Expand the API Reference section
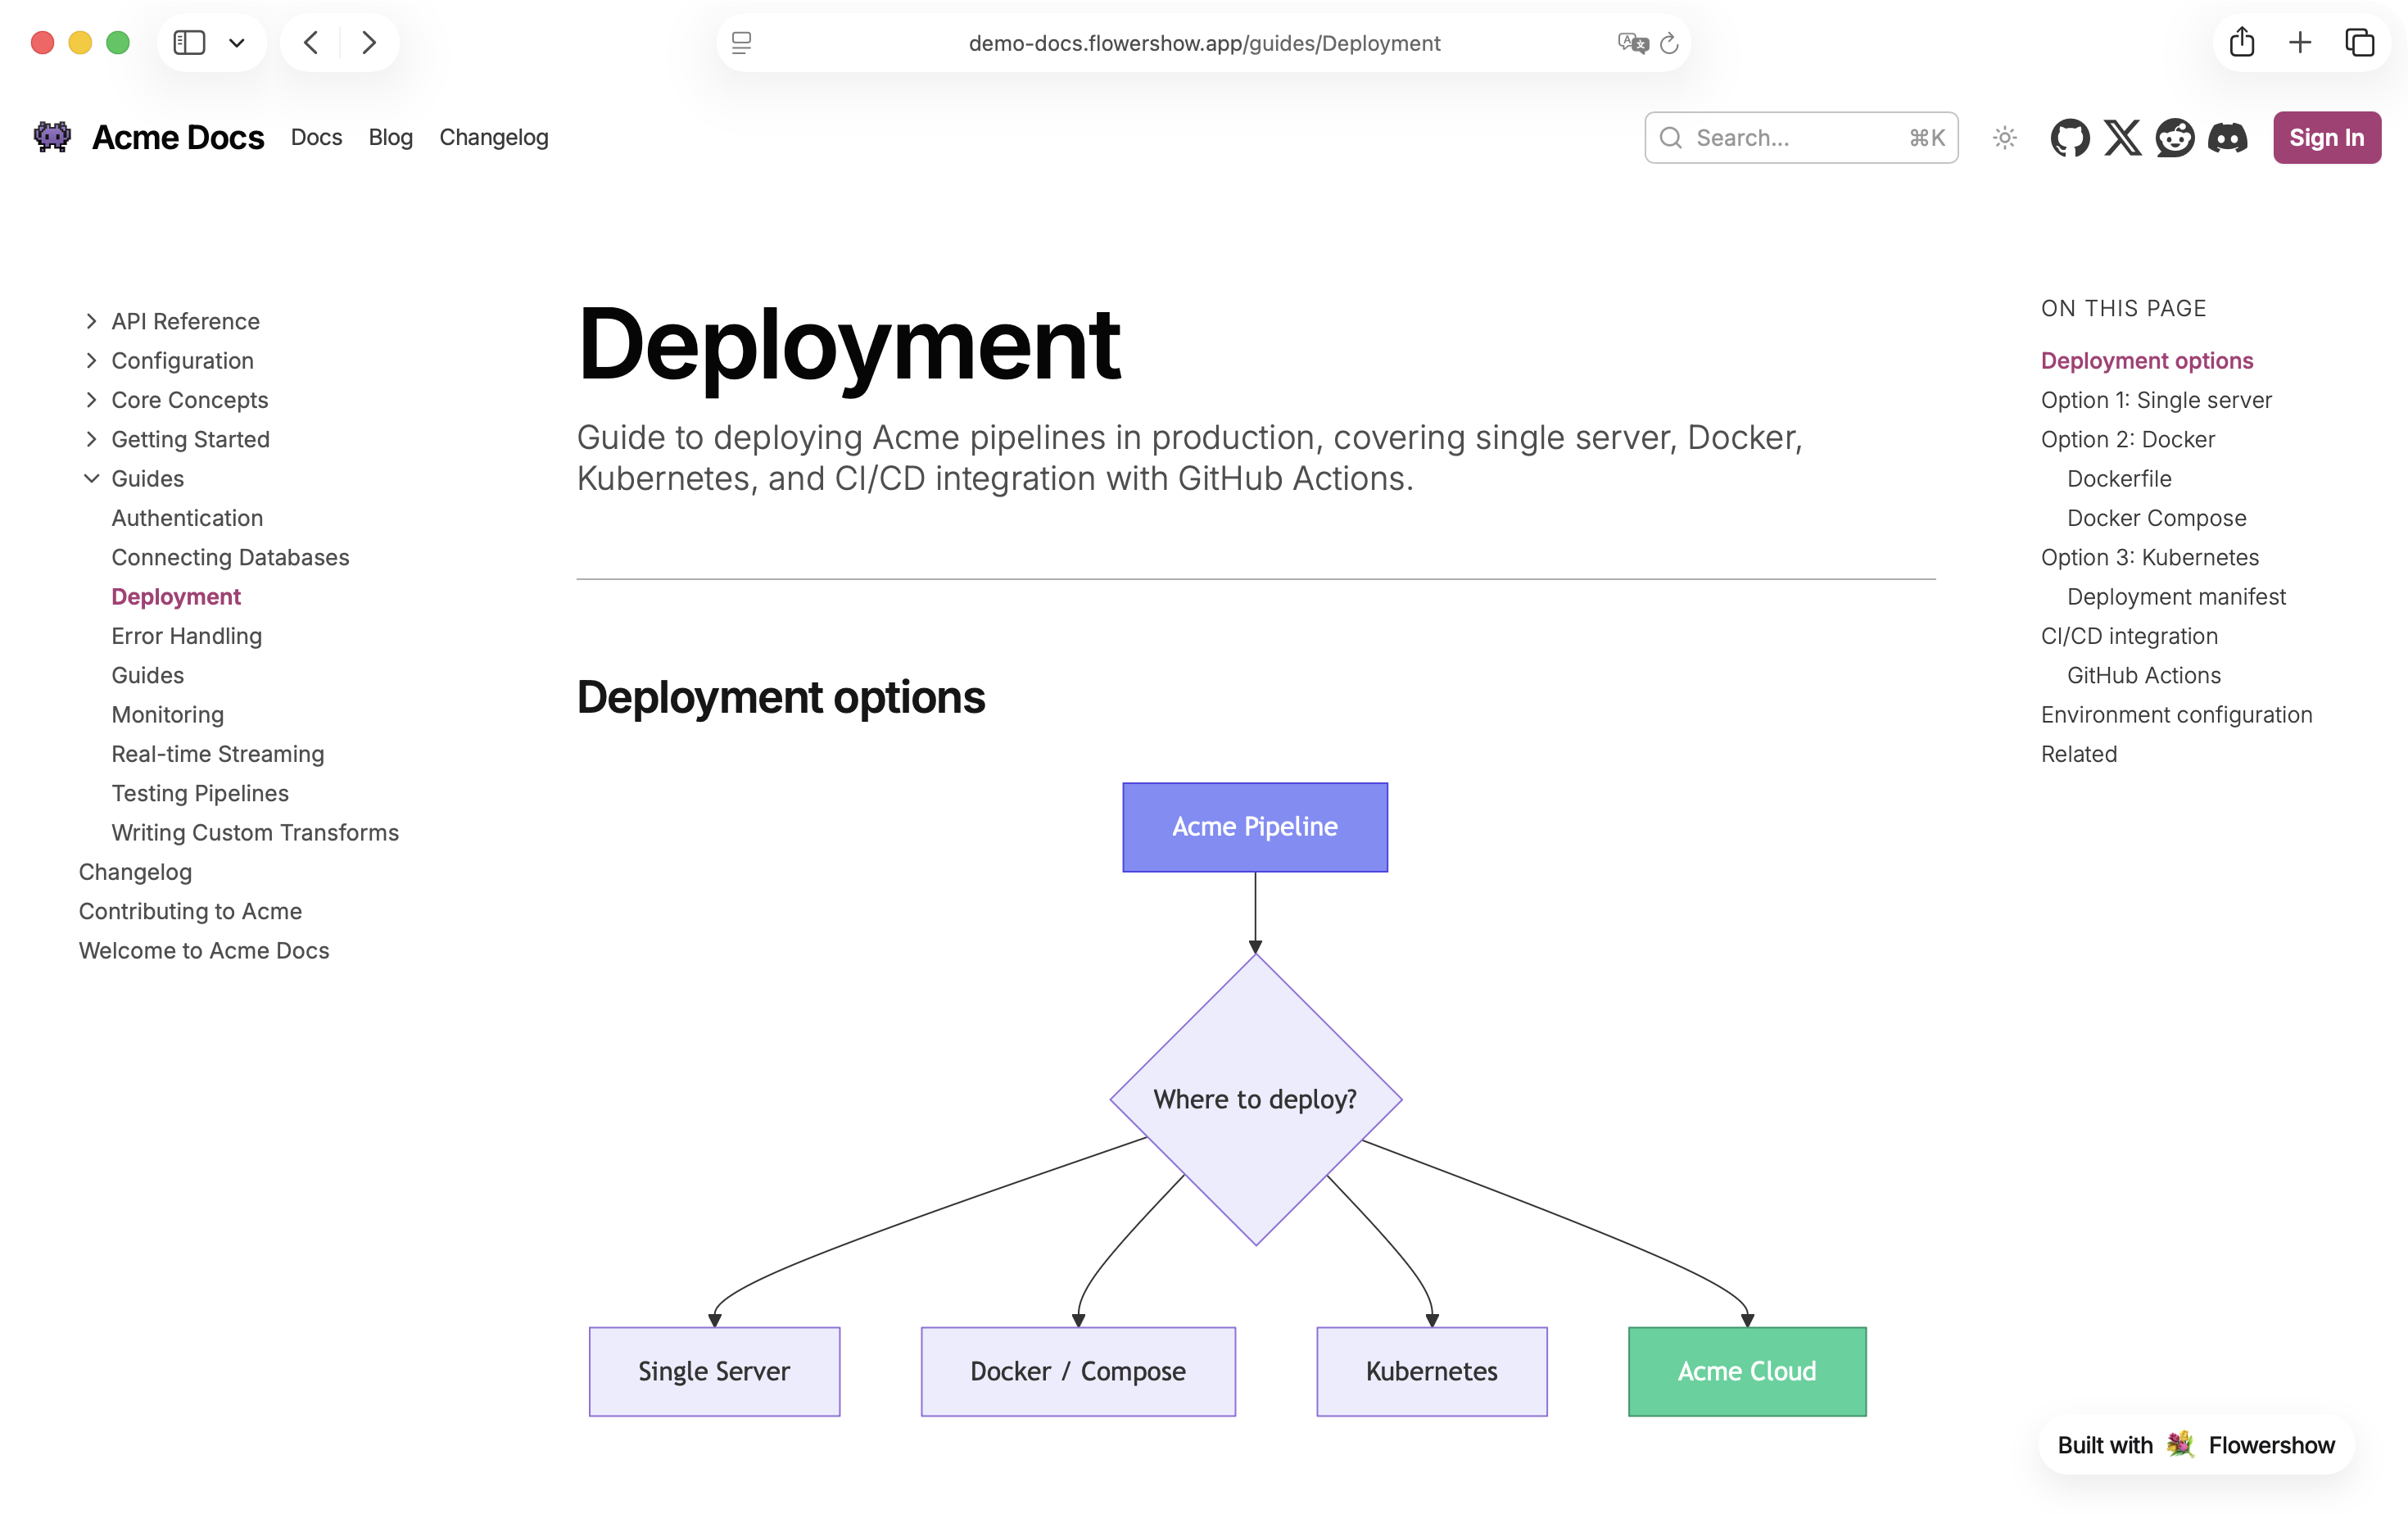Screen dimensions: 2408x1514 click(x=92, y=321)
